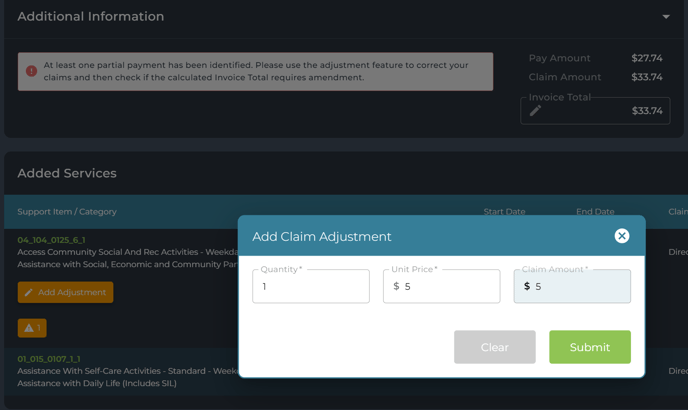Open support item 01_015_0107_1_1
Image resolution: width=688 pixels, height=410 pixels.
[49, 358]
